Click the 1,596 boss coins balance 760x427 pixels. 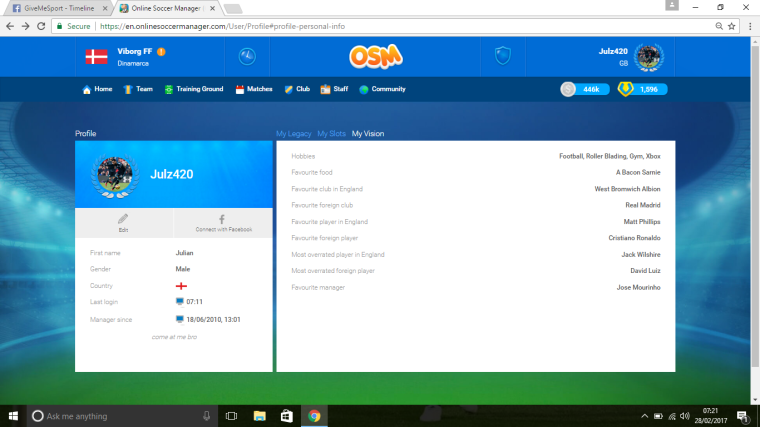[x=649, y=89]
